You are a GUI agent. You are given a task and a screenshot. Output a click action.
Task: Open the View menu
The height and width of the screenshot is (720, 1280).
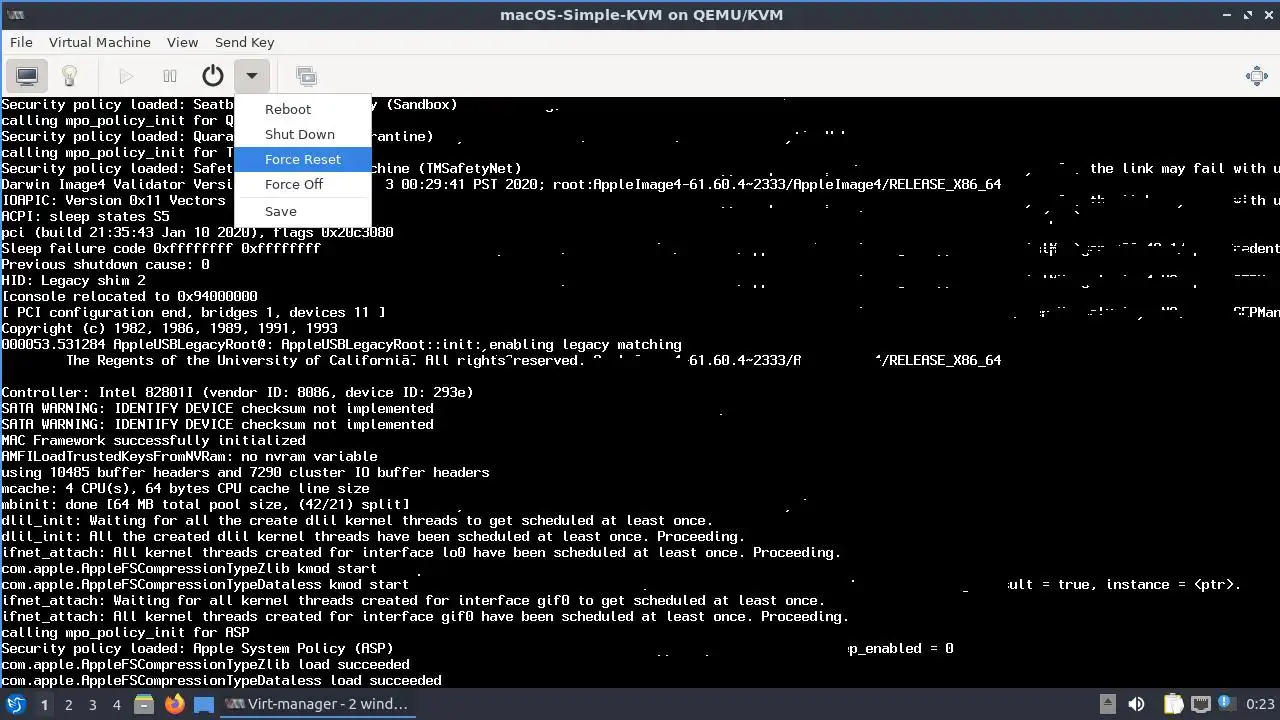(182, 42)
